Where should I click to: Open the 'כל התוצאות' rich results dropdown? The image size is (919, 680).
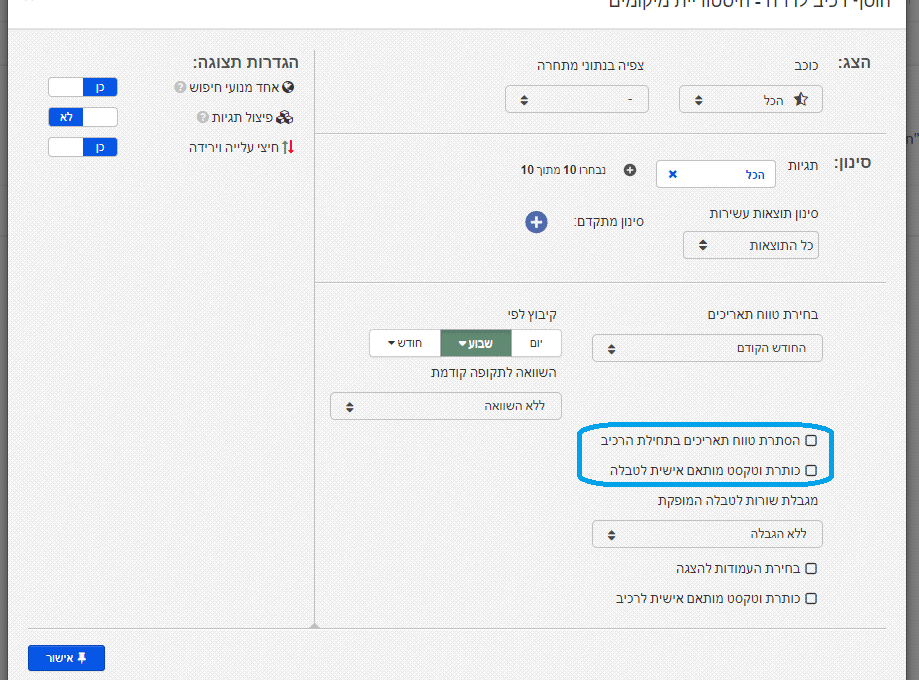751,245
